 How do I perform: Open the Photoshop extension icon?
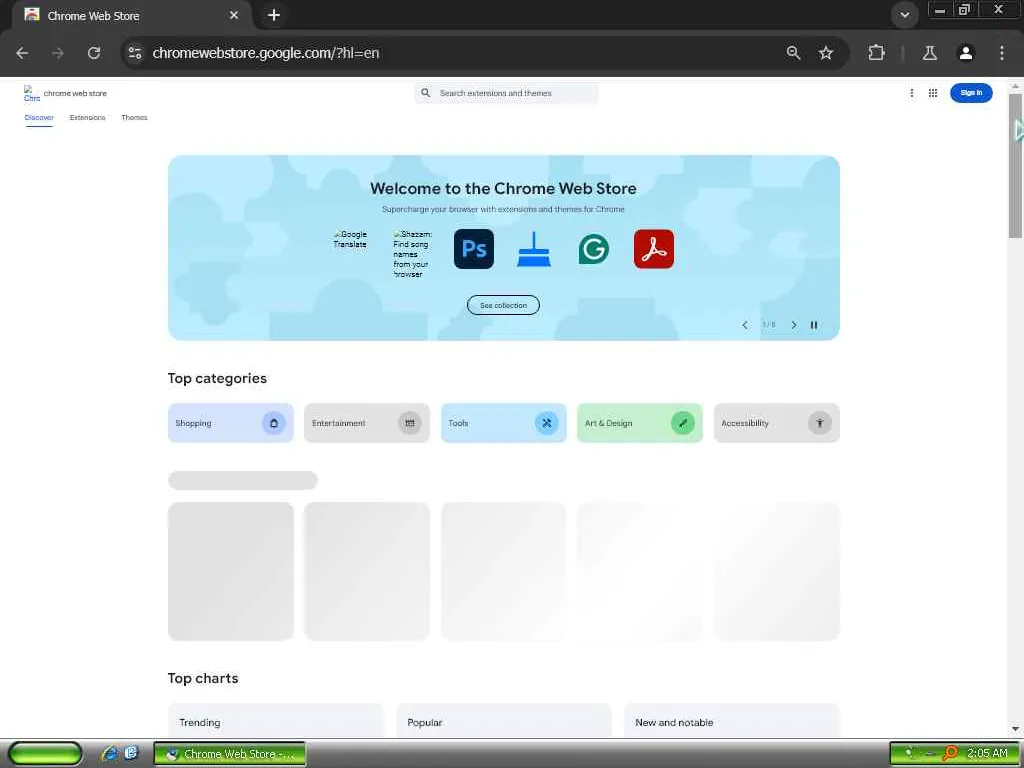point(474,249)
